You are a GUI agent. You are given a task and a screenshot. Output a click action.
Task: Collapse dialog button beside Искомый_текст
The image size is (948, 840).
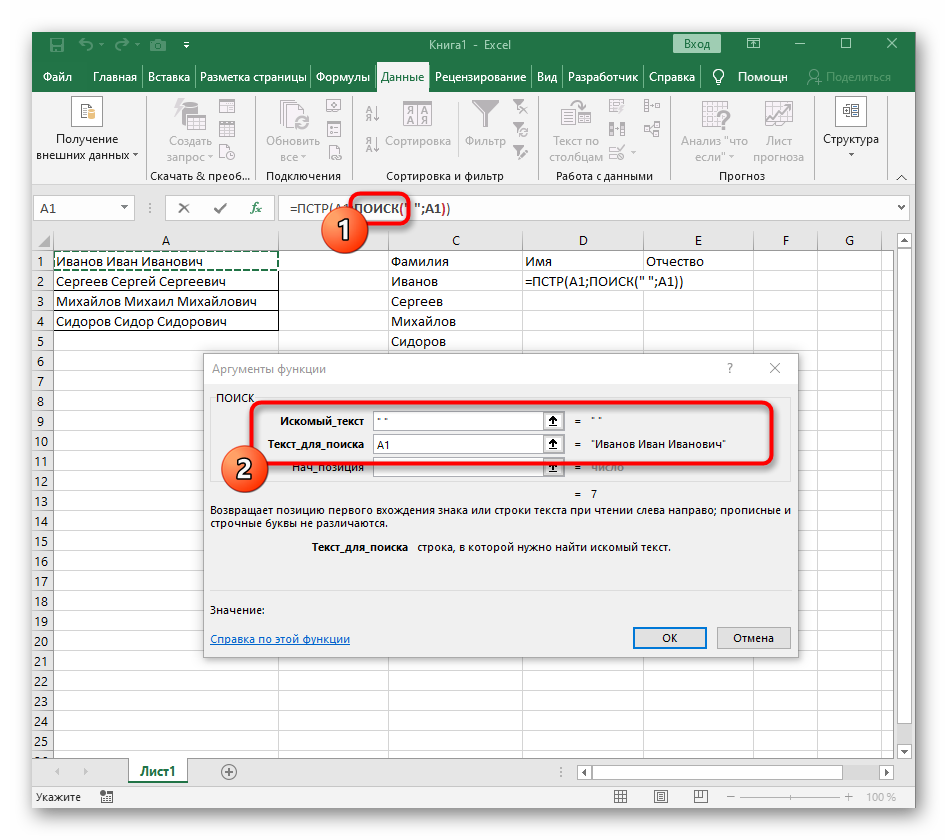[553, 420]
